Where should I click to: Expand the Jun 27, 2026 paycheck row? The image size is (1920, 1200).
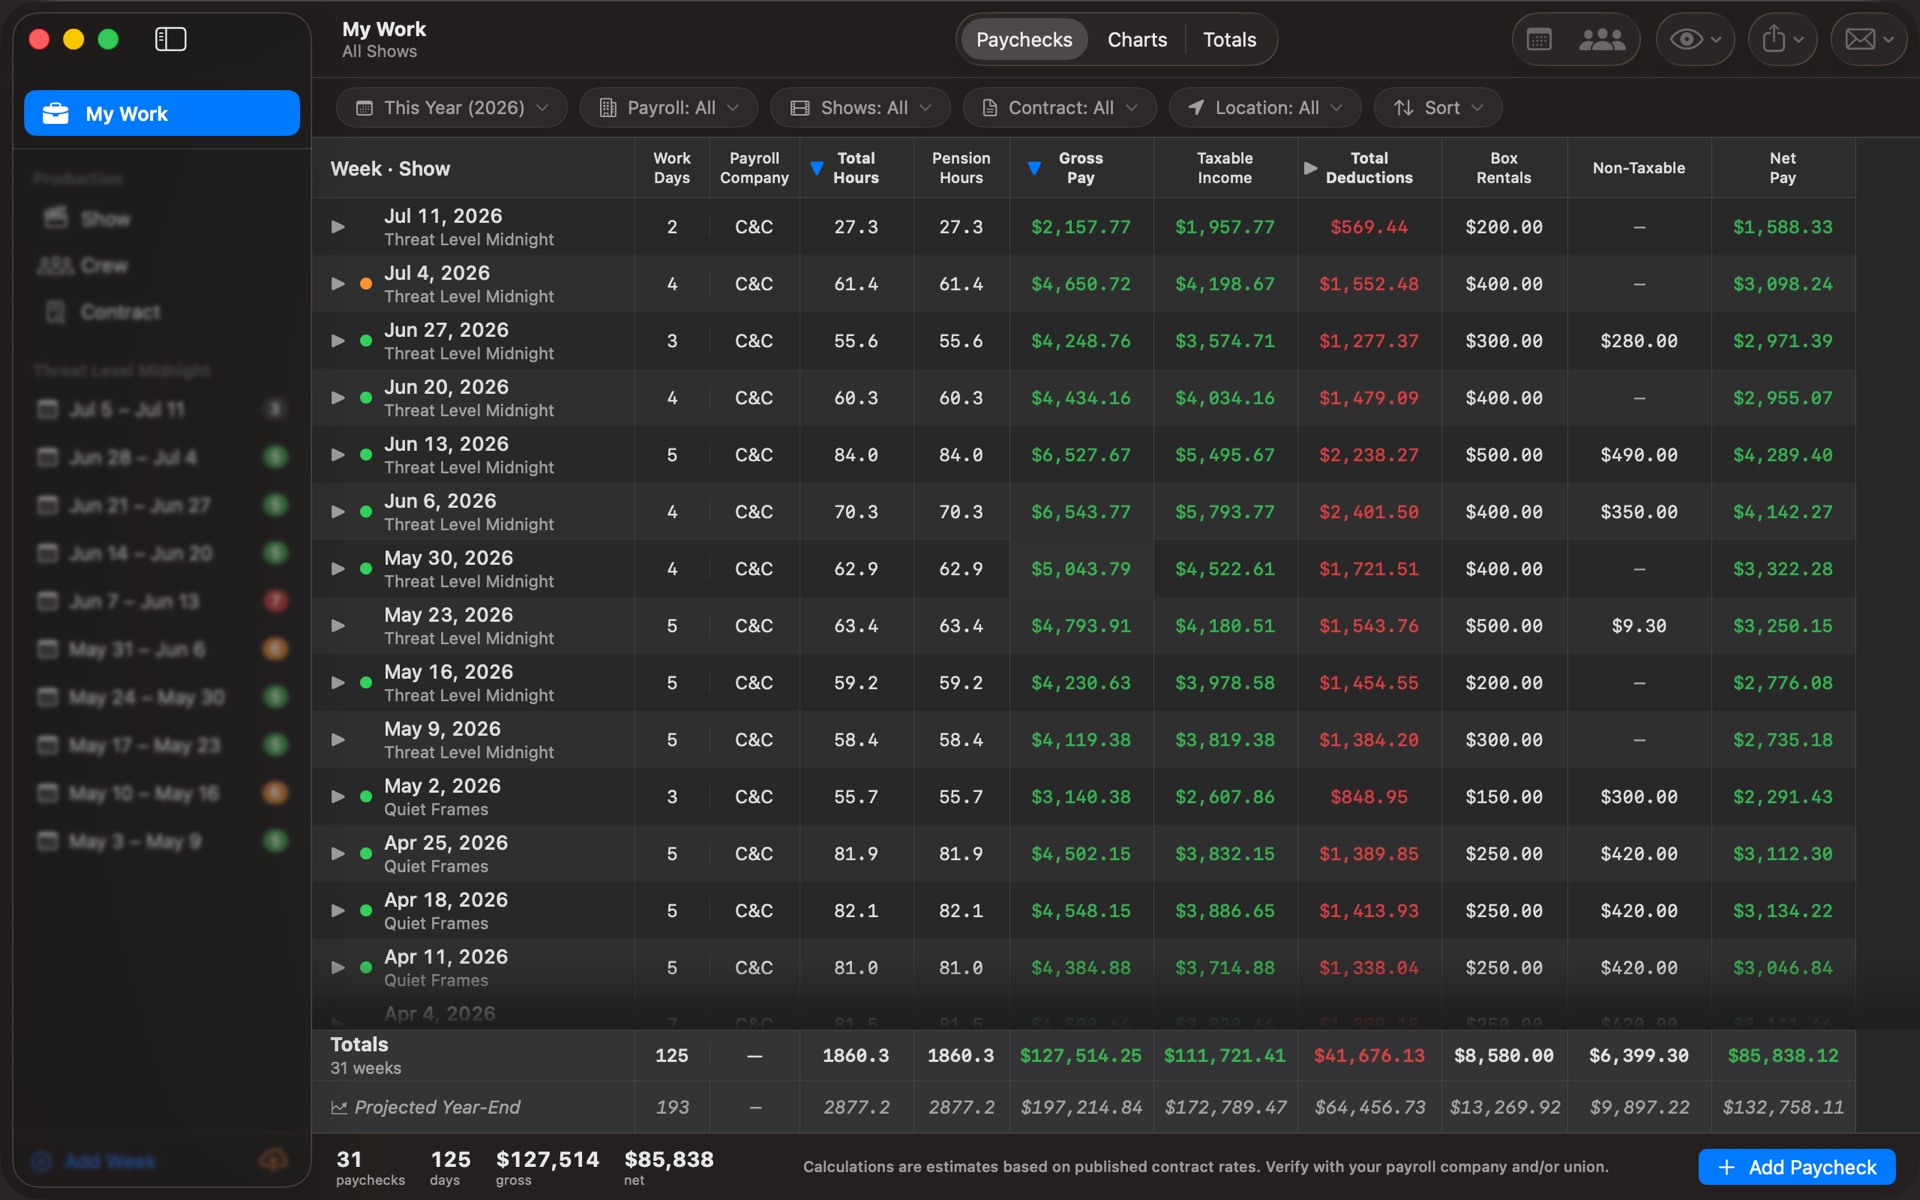(338, 341)
